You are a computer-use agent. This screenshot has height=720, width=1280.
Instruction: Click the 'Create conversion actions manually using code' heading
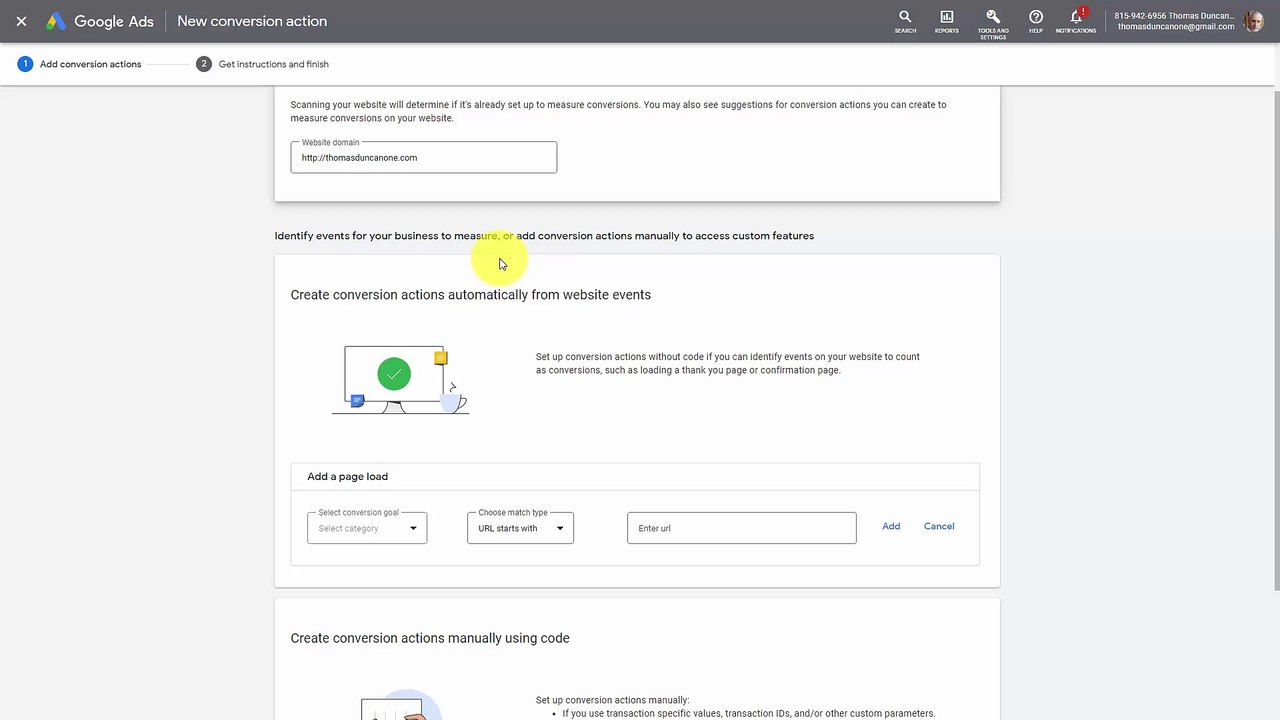pos(430,638)
